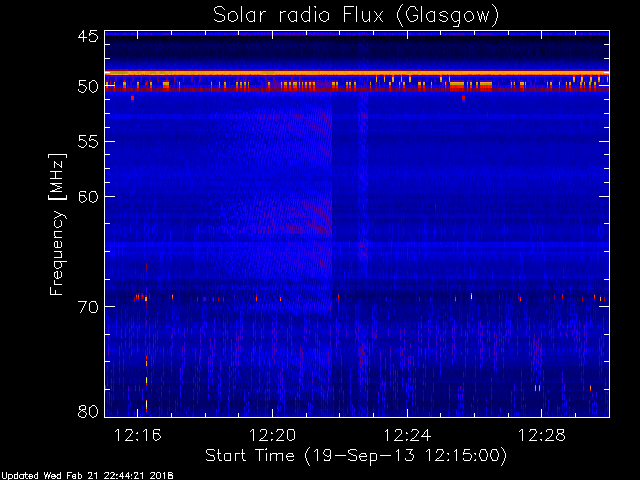Click the 12:24 time tick label
This screenshot has height=480, width=640.
tap(407, 436)
